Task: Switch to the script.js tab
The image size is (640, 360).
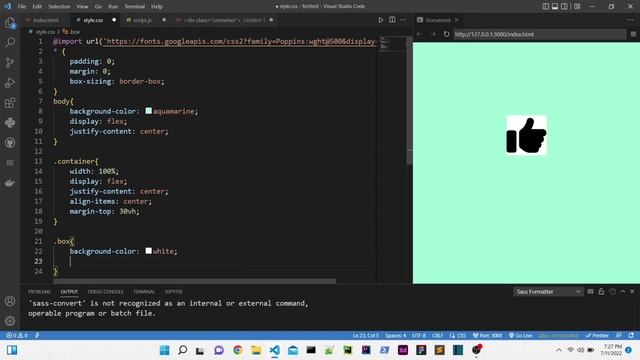Action: (142, 20)
